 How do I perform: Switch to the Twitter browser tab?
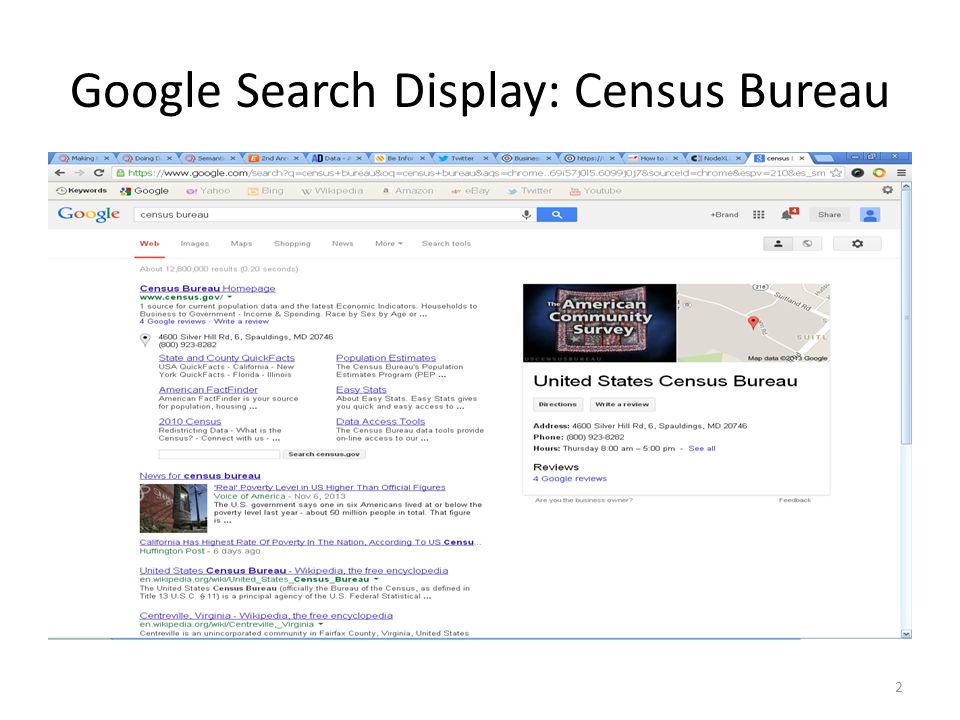[462, 158]
